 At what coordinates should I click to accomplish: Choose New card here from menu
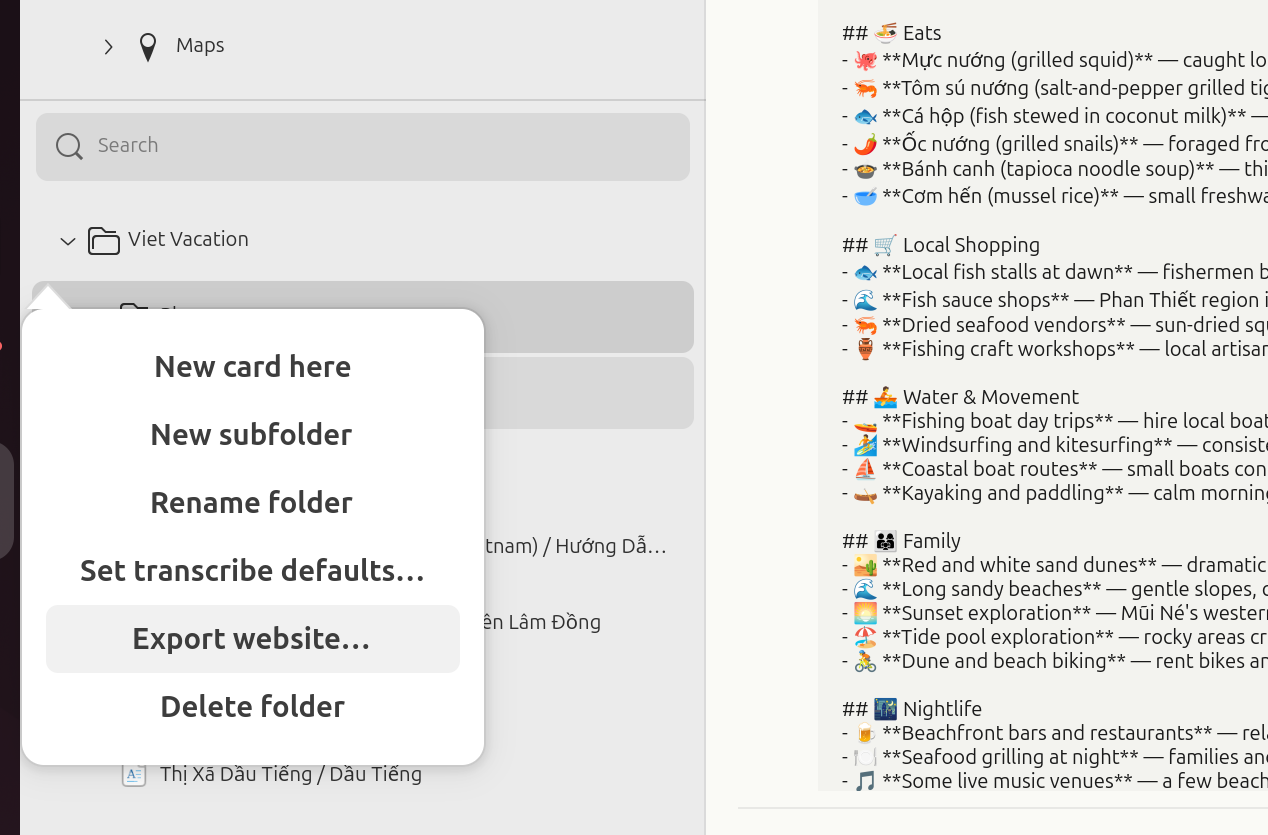(x=253, y=366)
